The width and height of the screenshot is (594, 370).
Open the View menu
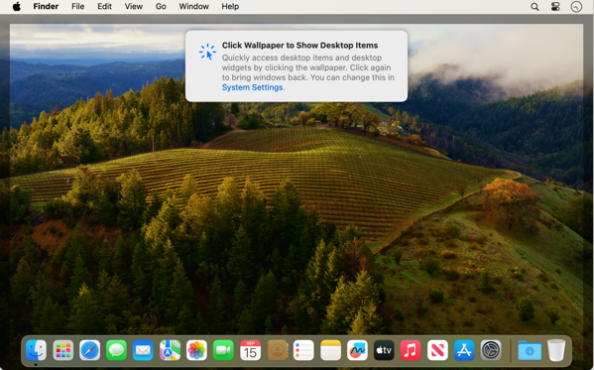tap(134, 6)
